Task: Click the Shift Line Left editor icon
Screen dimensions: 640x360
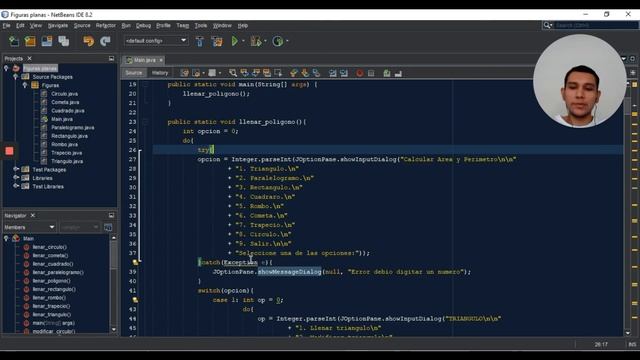Action: [333, 73]
